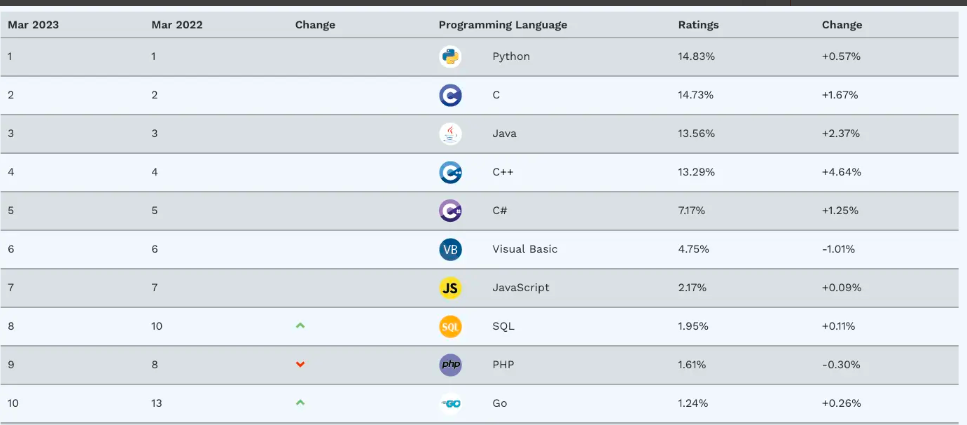Select the Programming Language column header

coord(503,25)
